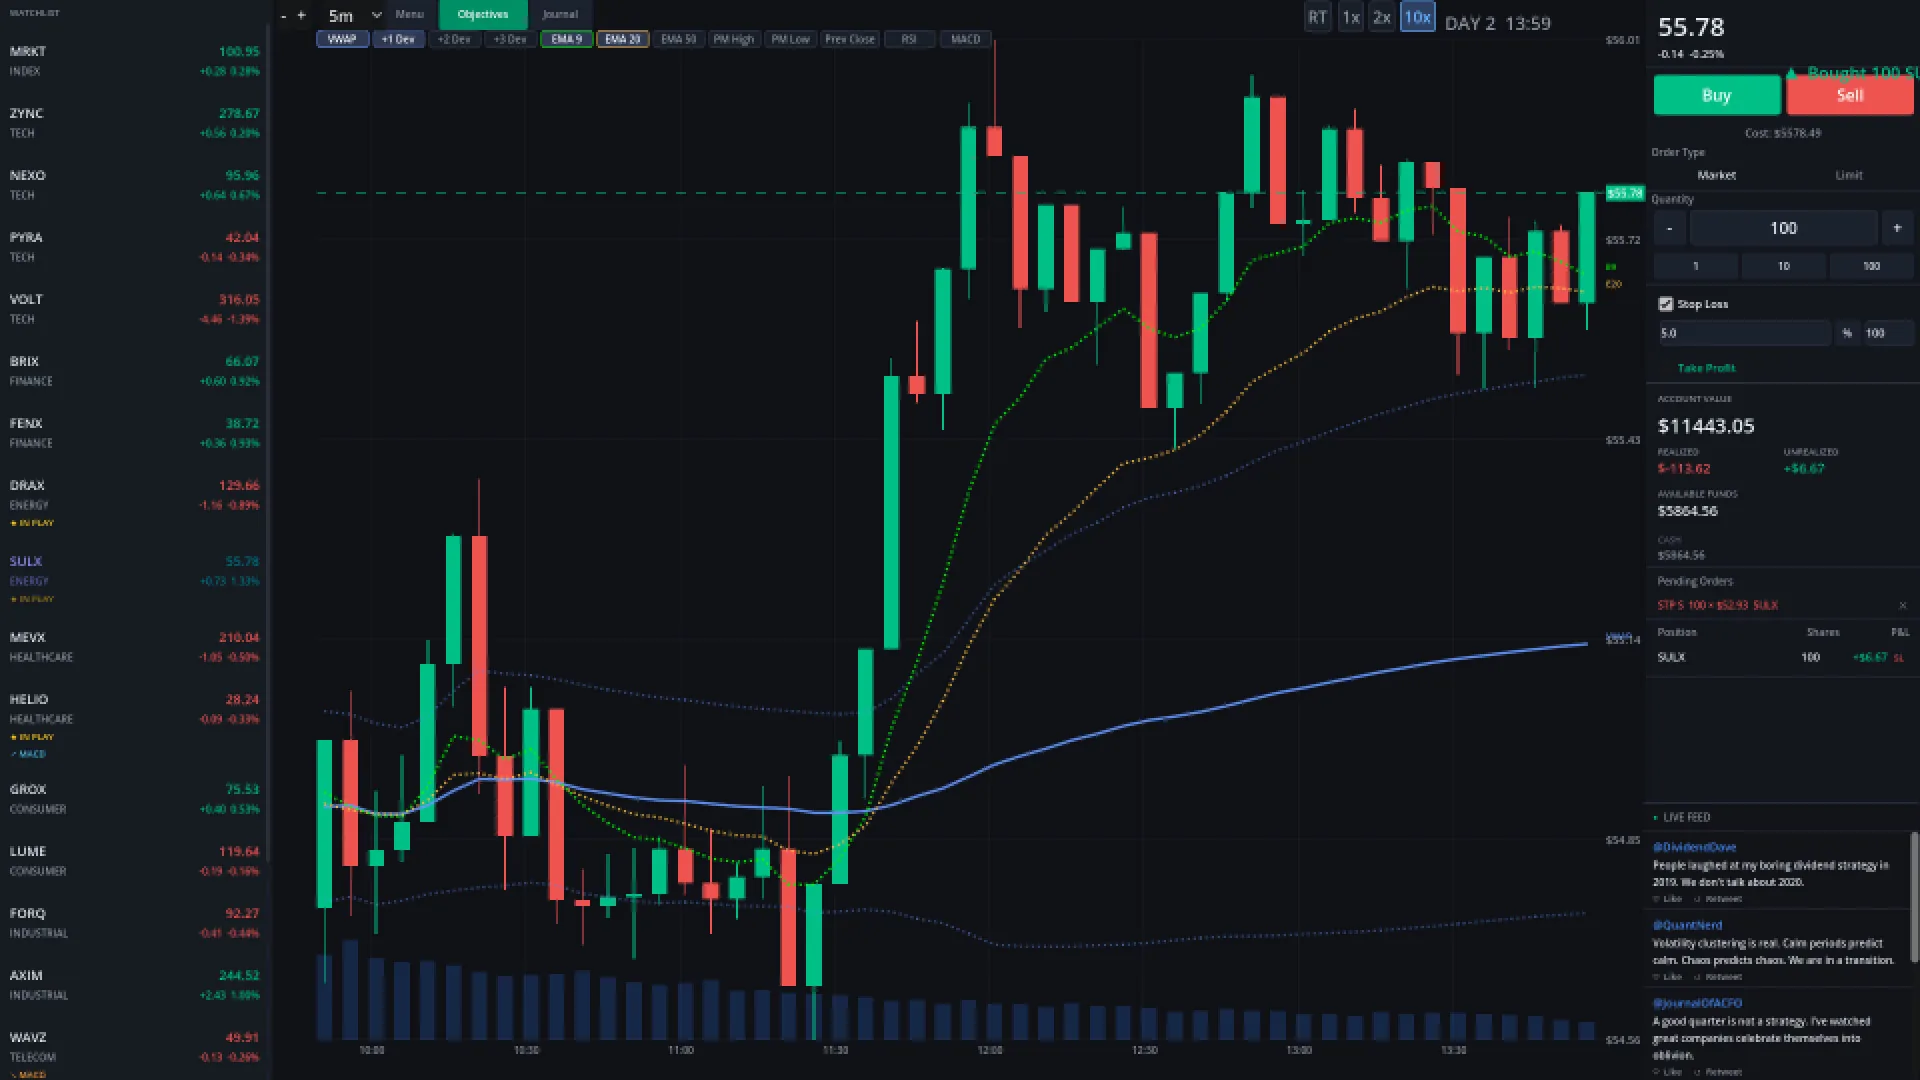
Task: Turn on the MACD indicator
Action: [965, 39]
